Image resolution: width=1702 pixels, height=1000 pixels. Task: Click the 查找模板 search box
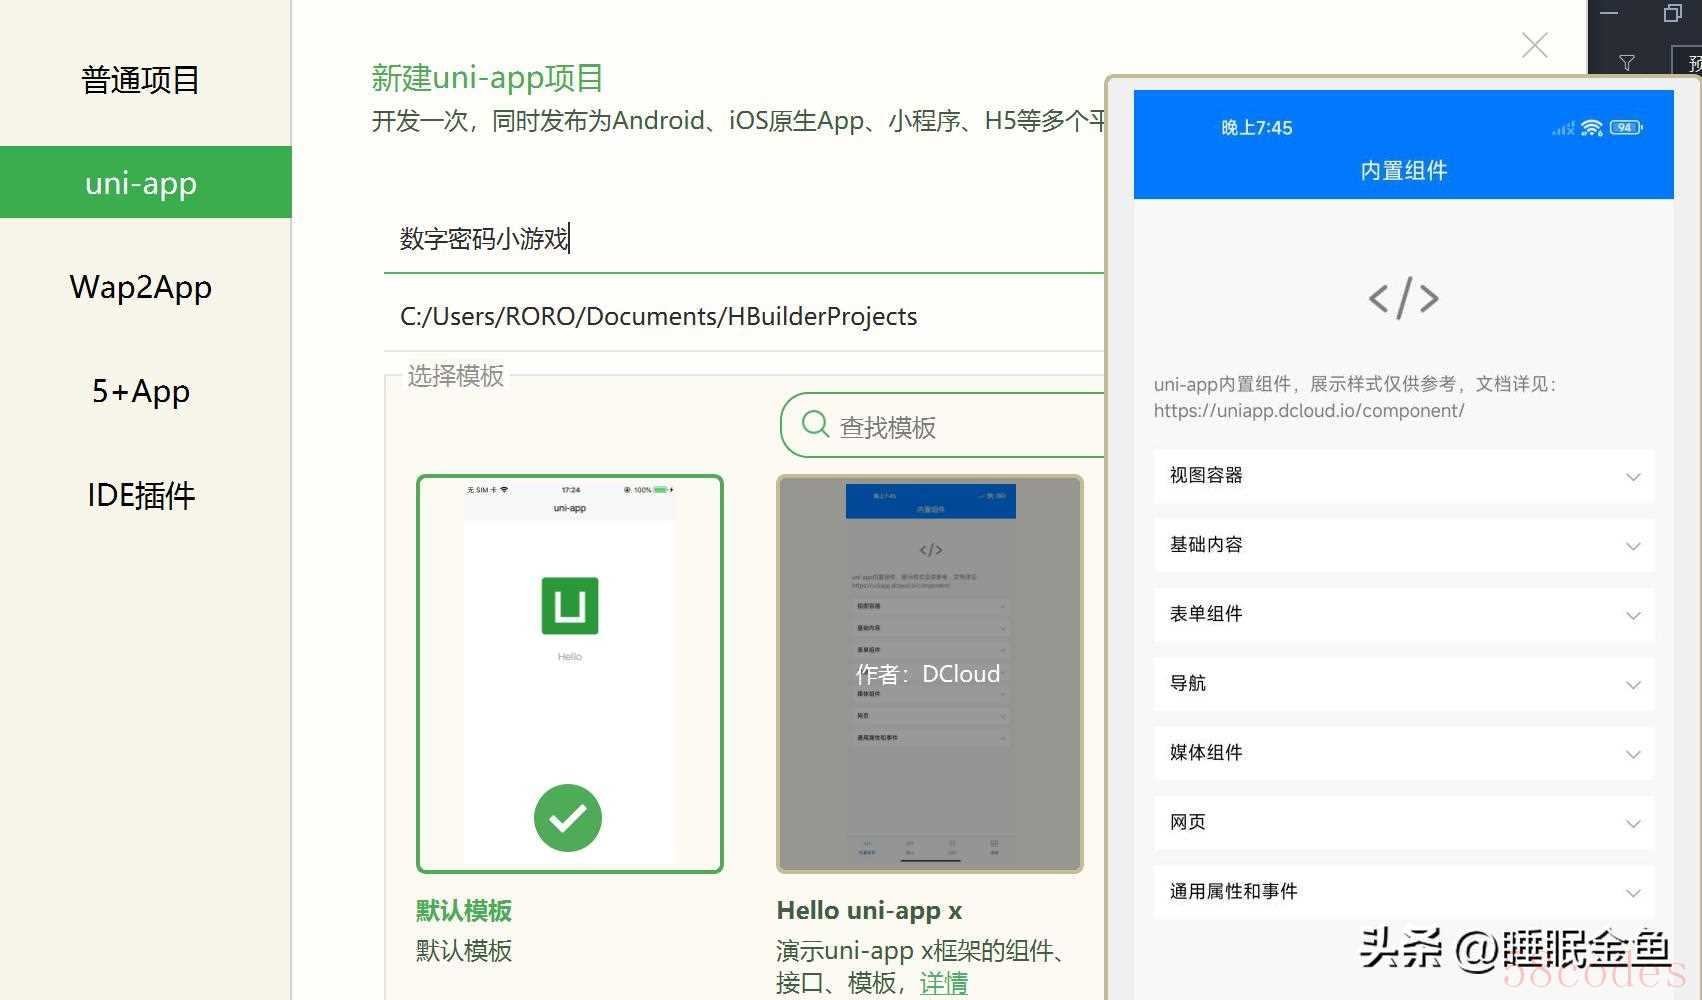pos(943,426)
